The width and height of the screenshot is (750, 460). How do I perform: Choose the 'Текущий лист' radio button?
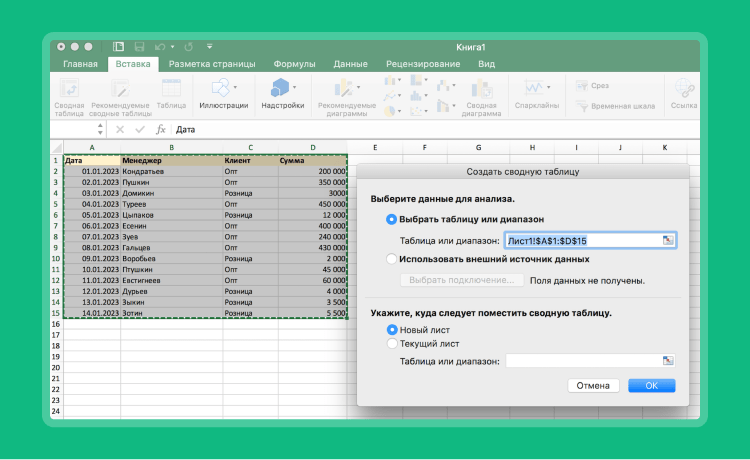pos(391,343)
